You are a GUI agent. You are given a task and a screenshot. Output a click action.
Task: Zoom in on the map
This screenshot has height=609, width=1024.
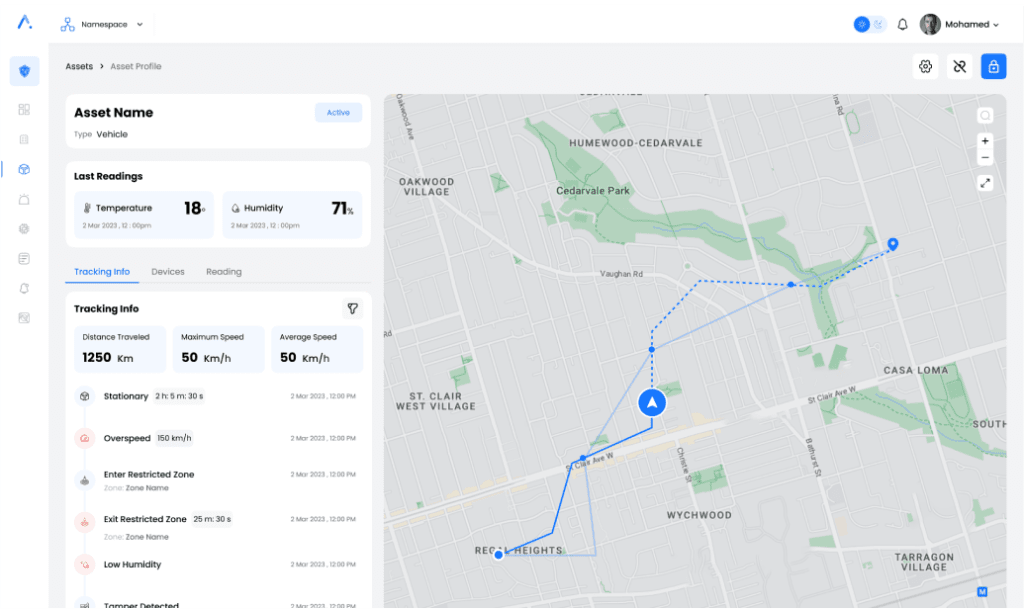(x=985, y=141)
